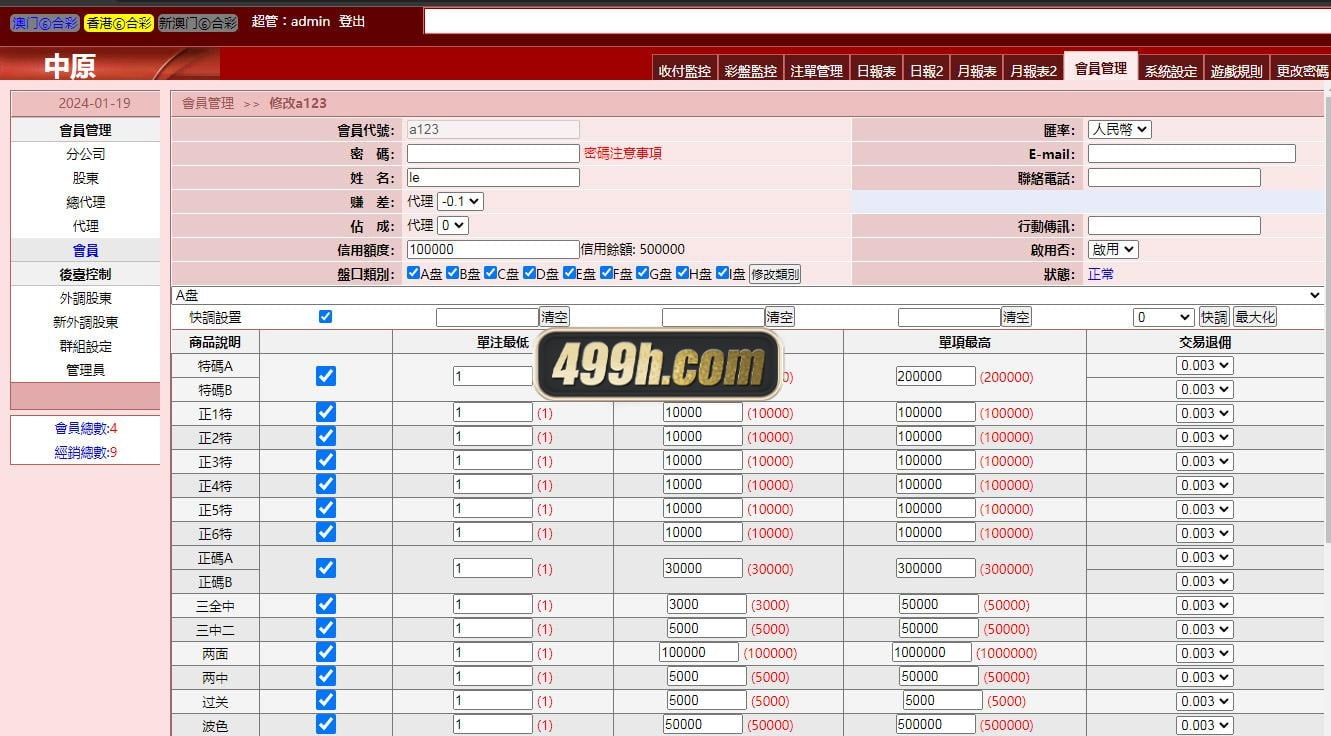The height and width of the screenshot is (736, 1331).
Task: Uncheck the 过关 row checkbox
Action: (x=326, y=700)
